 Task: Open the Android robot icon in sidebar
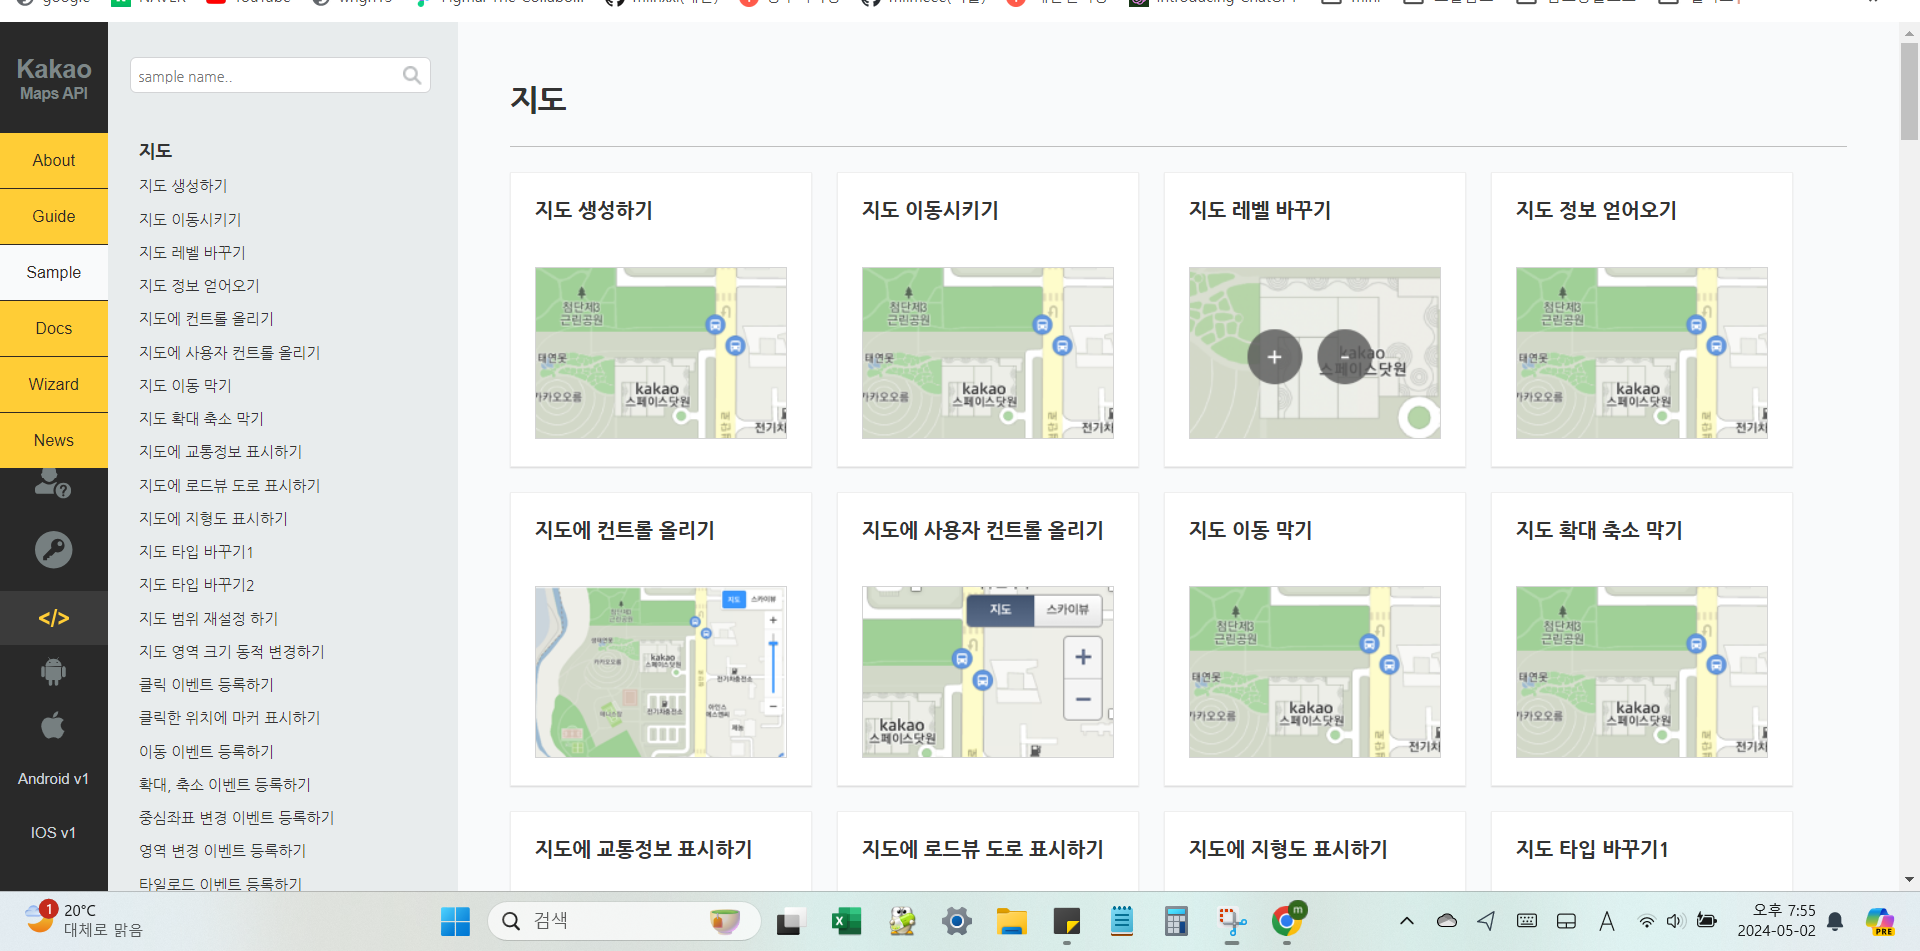point(53,672)
